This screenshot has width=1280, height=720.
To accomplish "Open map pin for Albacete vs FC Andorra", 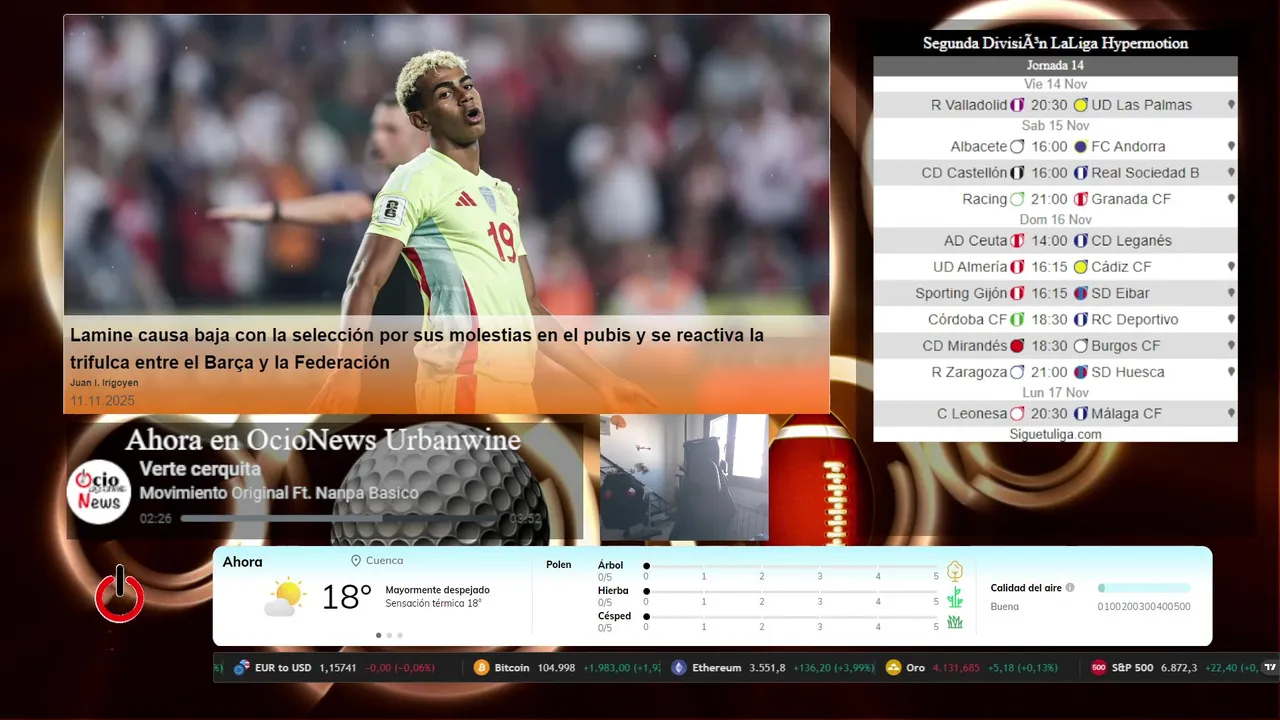I will [1231, 147].
